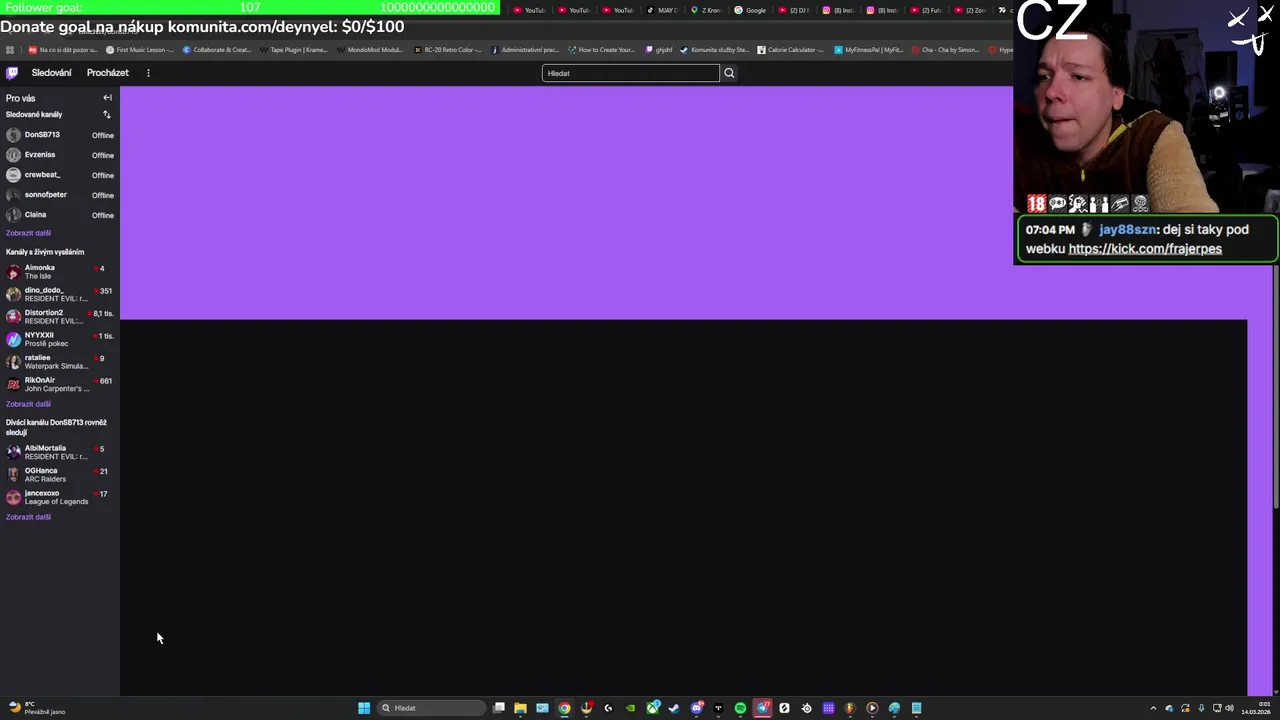Open the RC-20 Retro Color bookmark
Image resolution: width=1280 pixels, height=720 pixels.
[x=448, y=50]
